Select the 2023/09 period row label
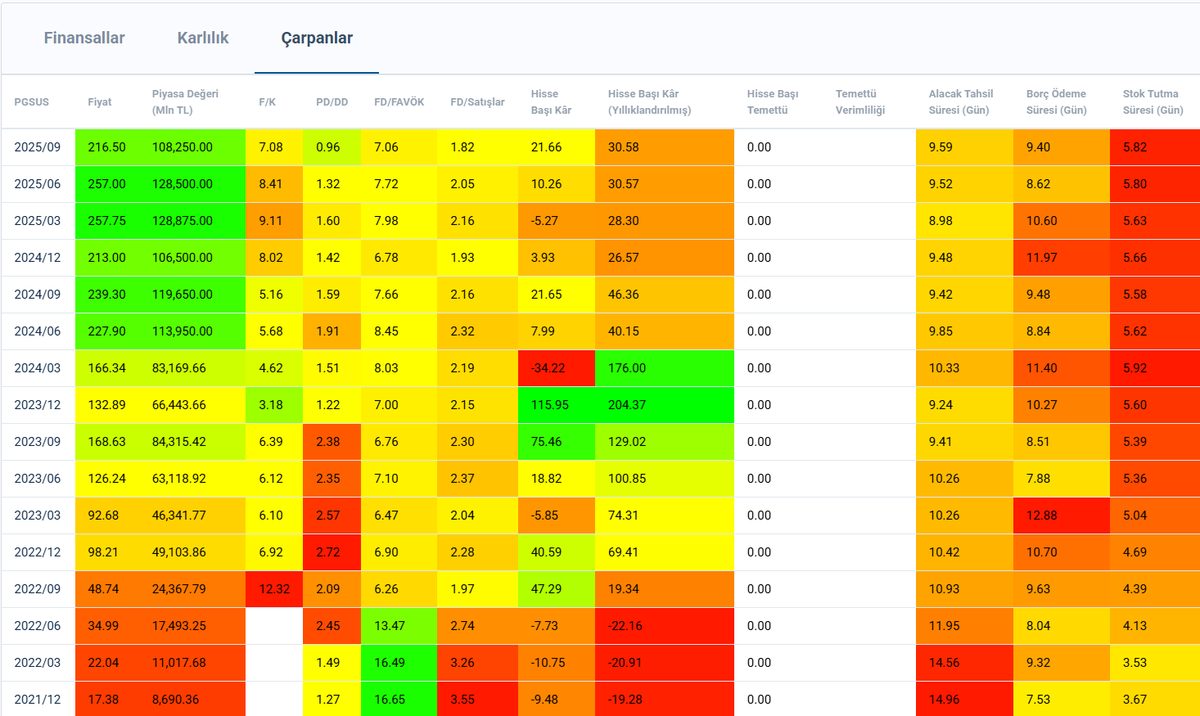 pyautogui.click(x=37, y=442)
